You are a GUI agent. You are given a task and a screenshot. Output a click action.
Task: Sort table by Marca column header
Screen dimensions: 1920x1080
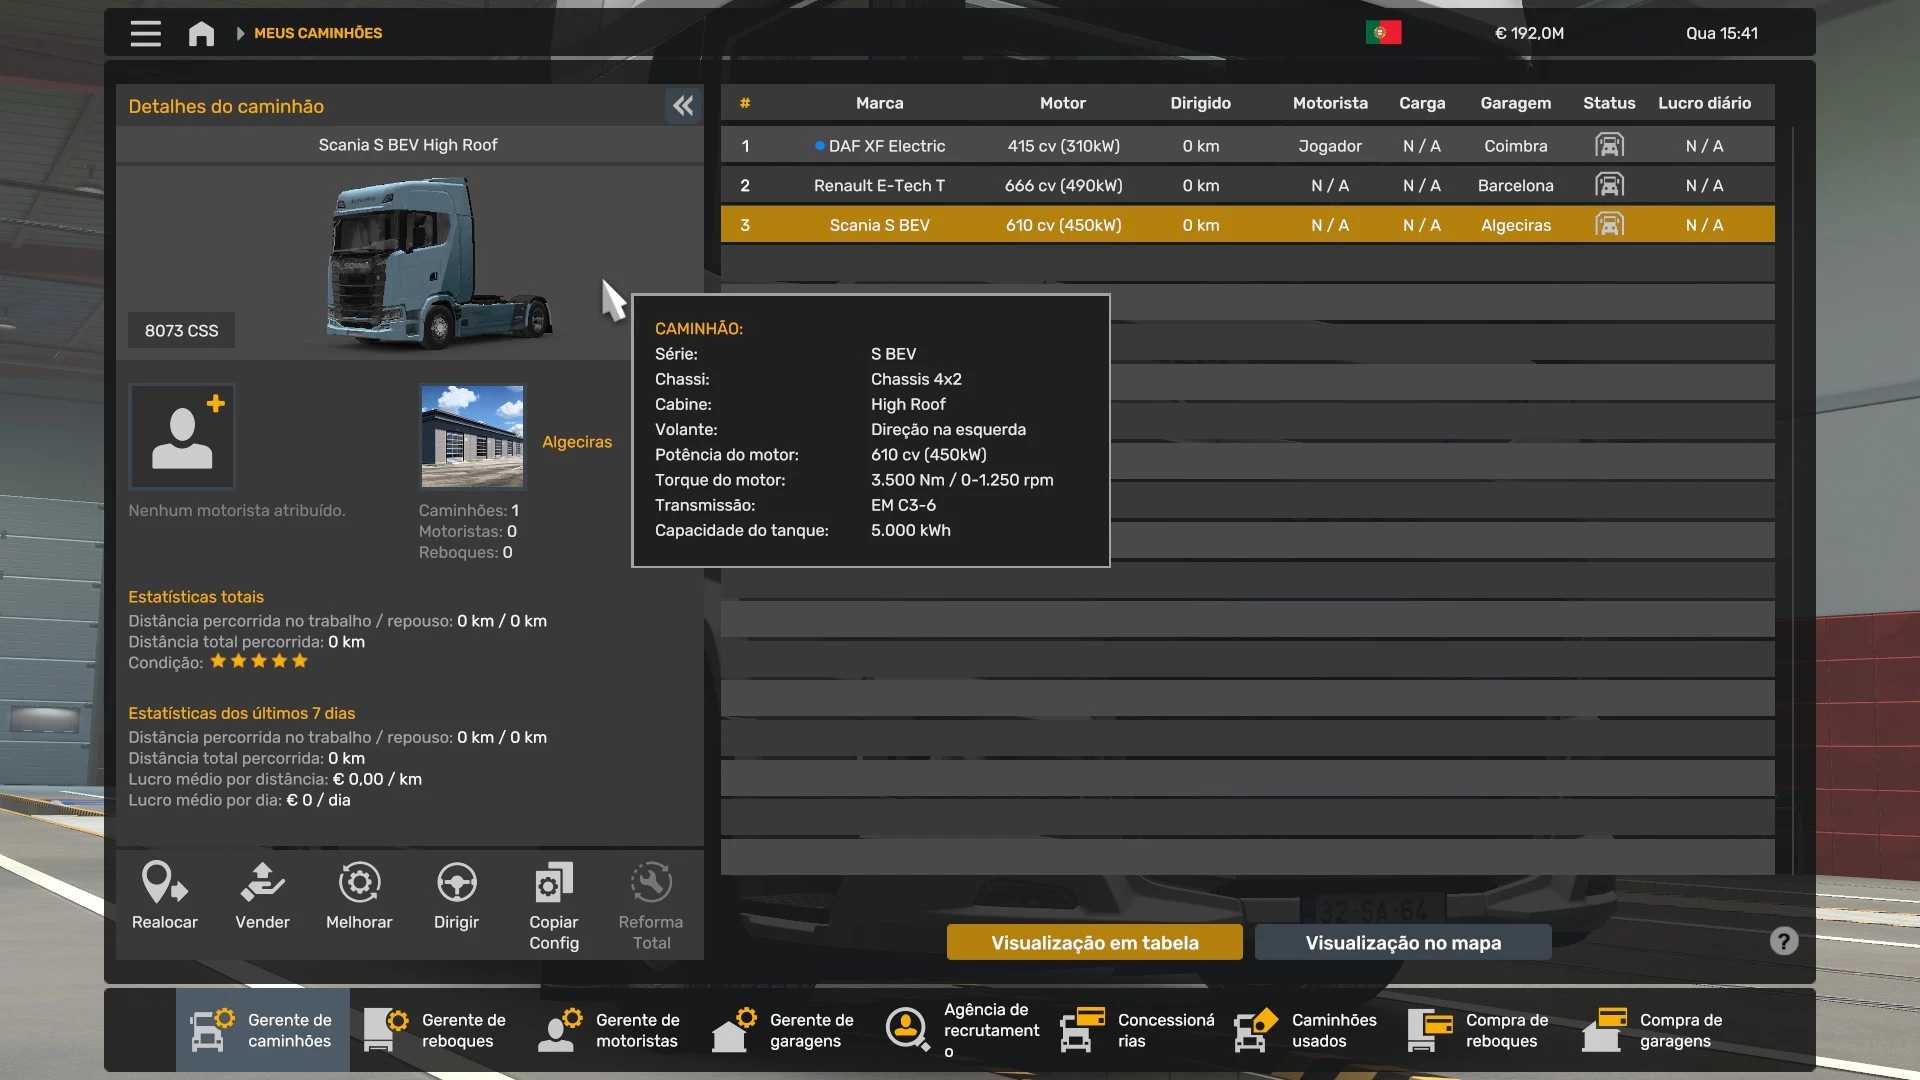click(x=879, y=103)
